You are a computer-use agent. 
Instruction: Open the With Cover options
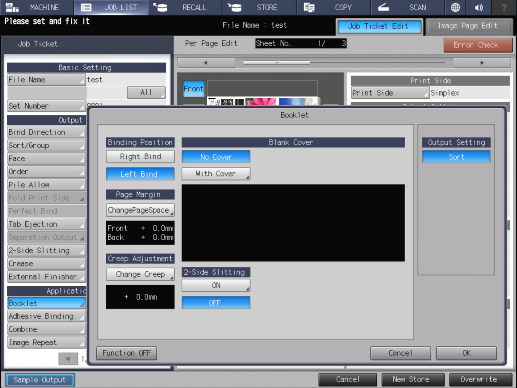[216, 174]
